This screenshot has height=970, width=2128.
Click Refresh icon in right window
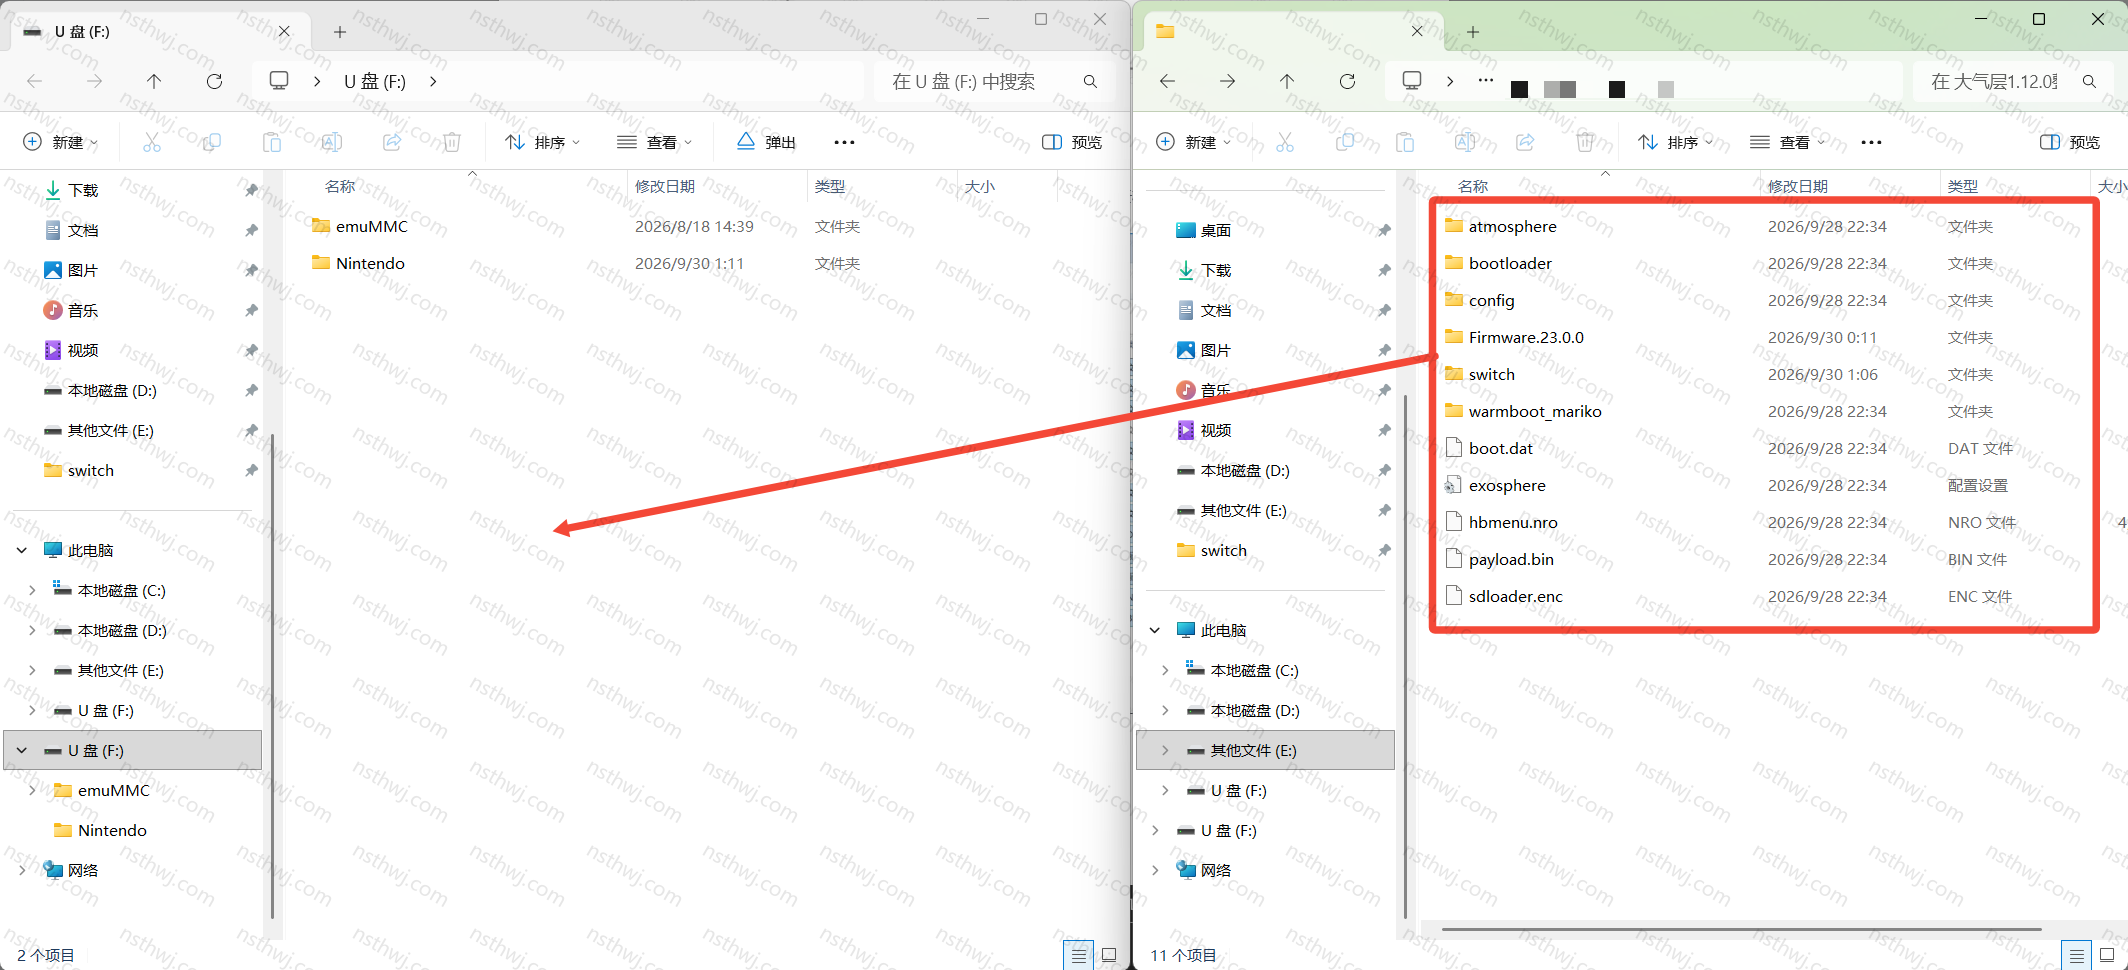tap(1347, 81)
